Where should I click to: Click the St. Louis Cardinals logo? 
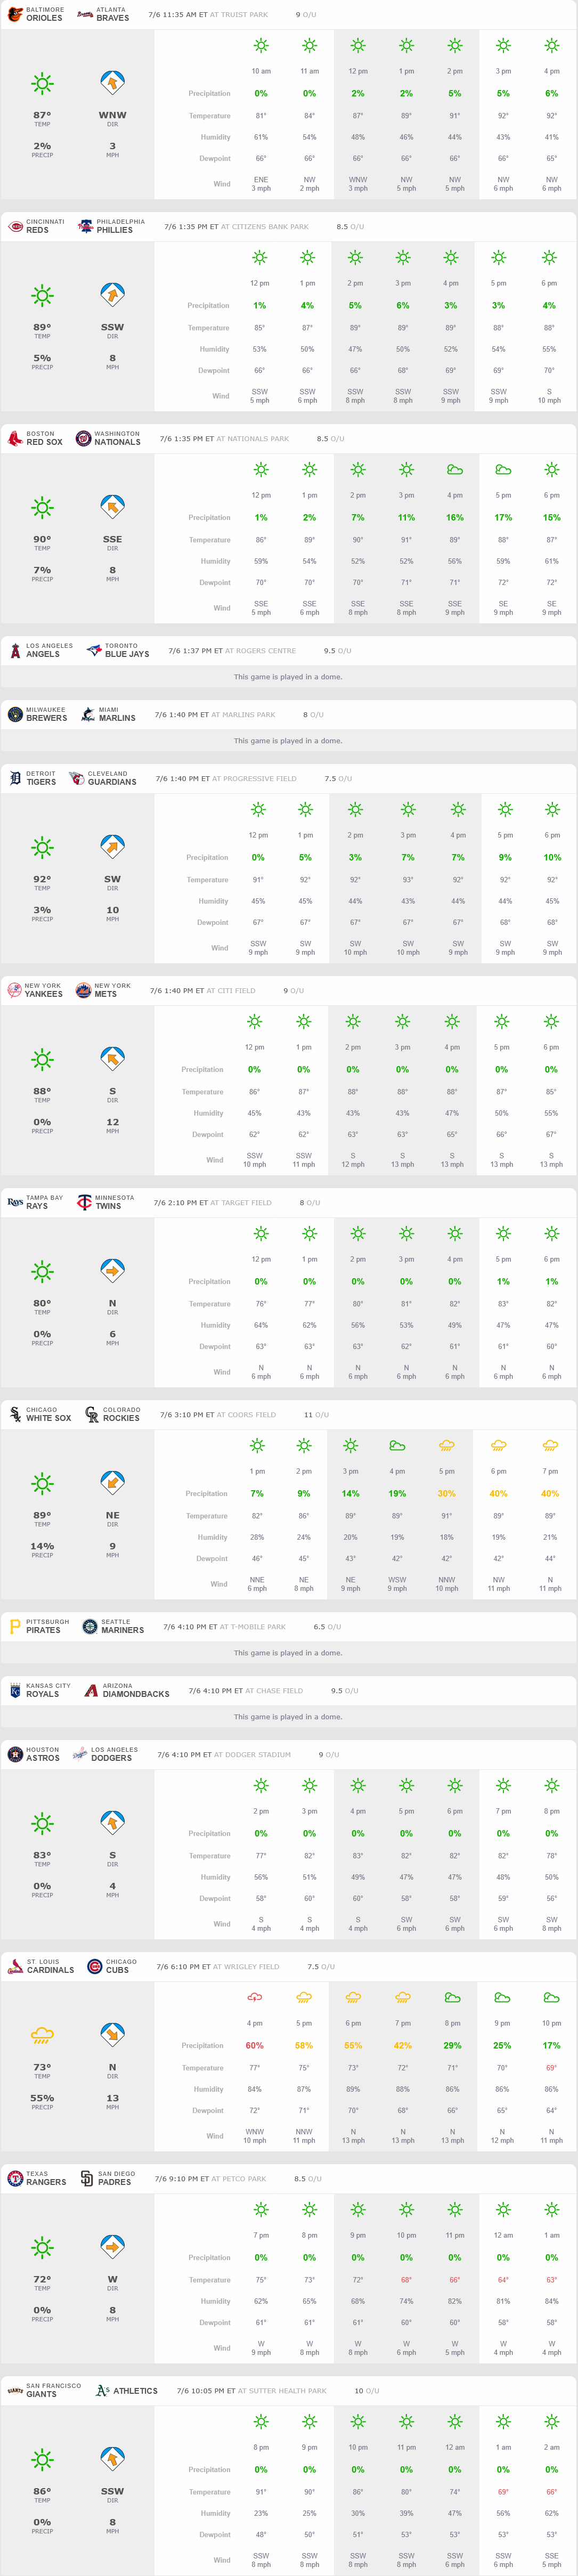point(15,1966)
